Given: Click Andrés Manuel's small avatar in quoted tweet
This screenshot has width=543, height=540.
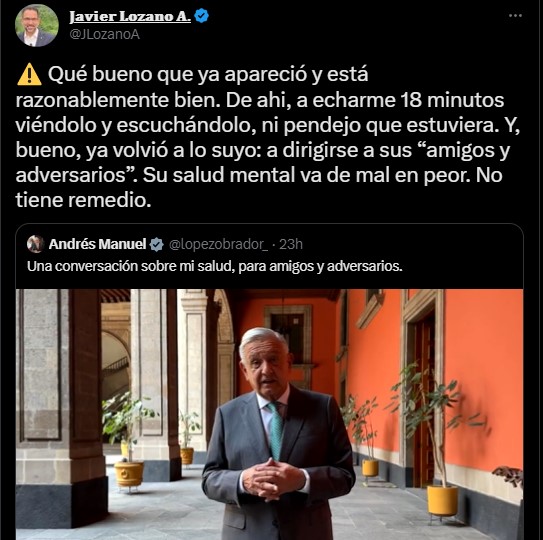Looking at the screenshot, I should (x=35, y=244).
